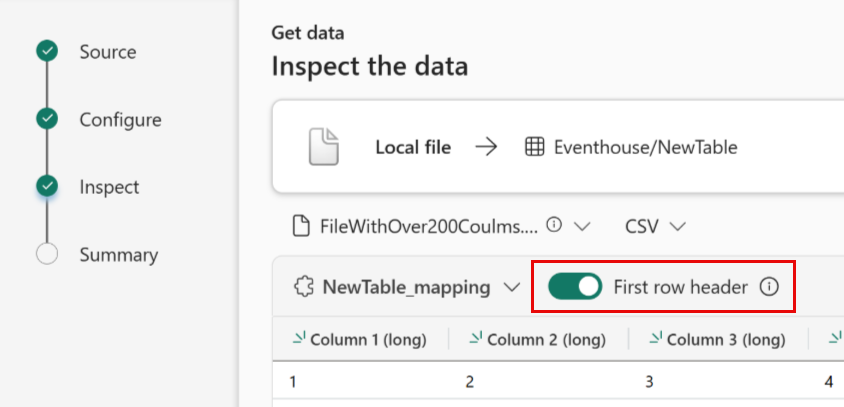The image size is (844, 407).
Task: Click the Local file document icon
Action: (x=324, y=146)
